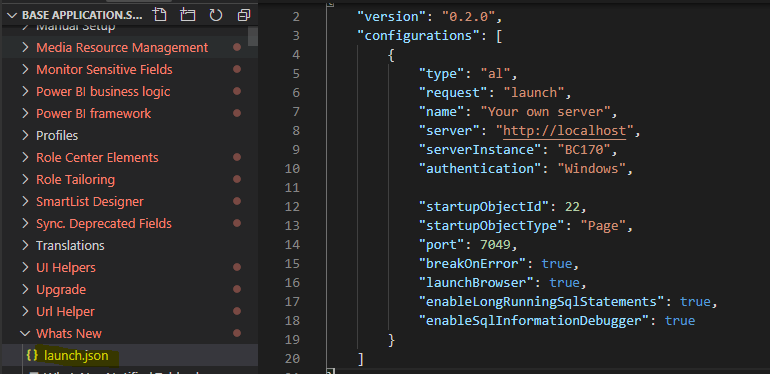
Task: Click the explorer scrollbar thumb
Action: [252, 36]
